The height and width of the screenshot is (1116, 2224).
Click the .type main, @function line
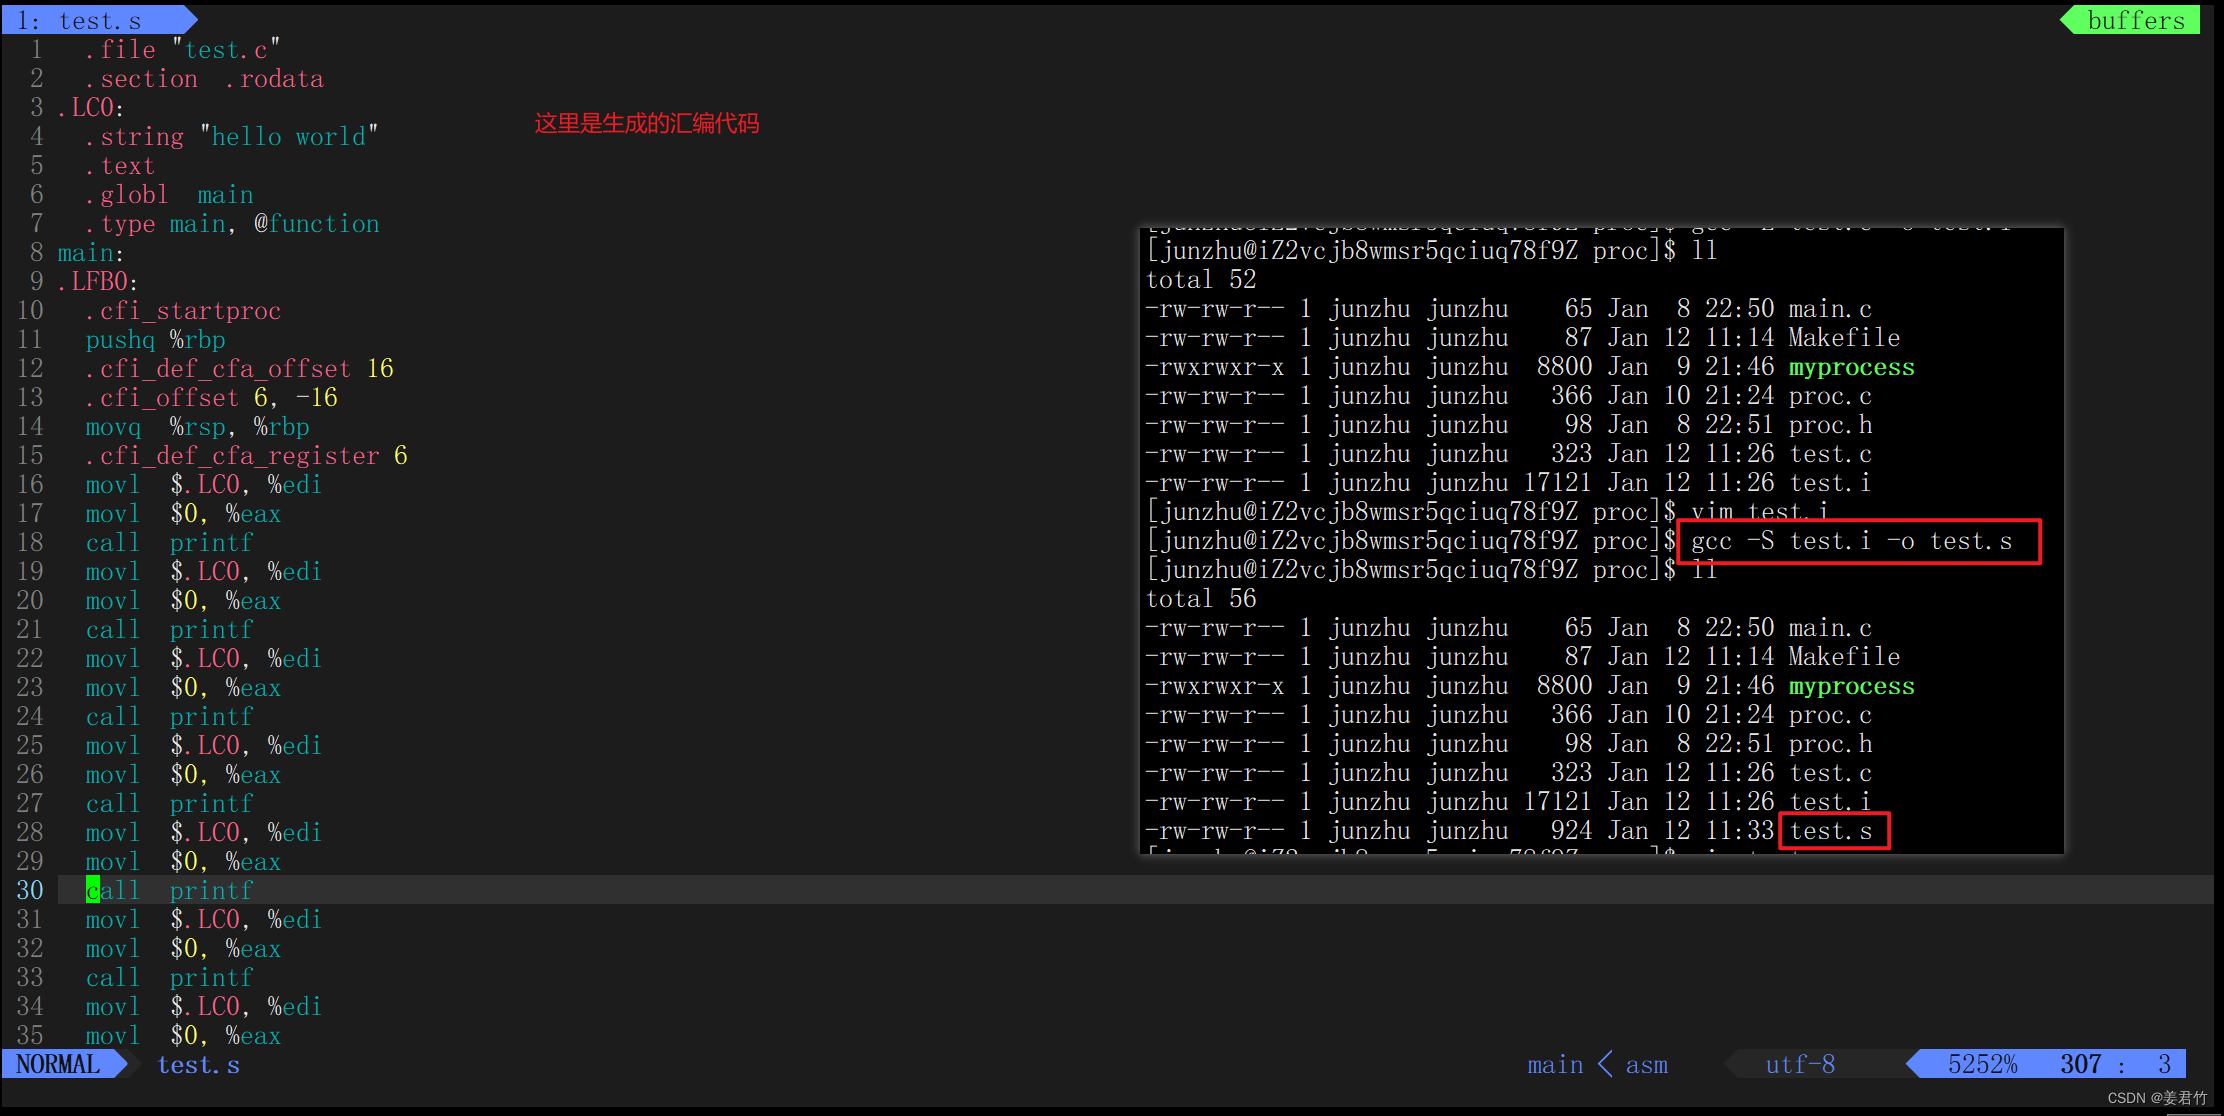232,223
